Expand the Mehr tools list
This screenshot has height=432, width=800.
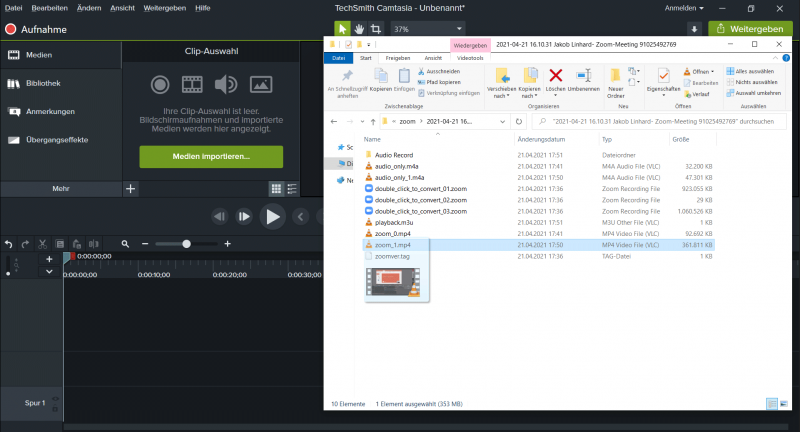click(x=61, y=189)
